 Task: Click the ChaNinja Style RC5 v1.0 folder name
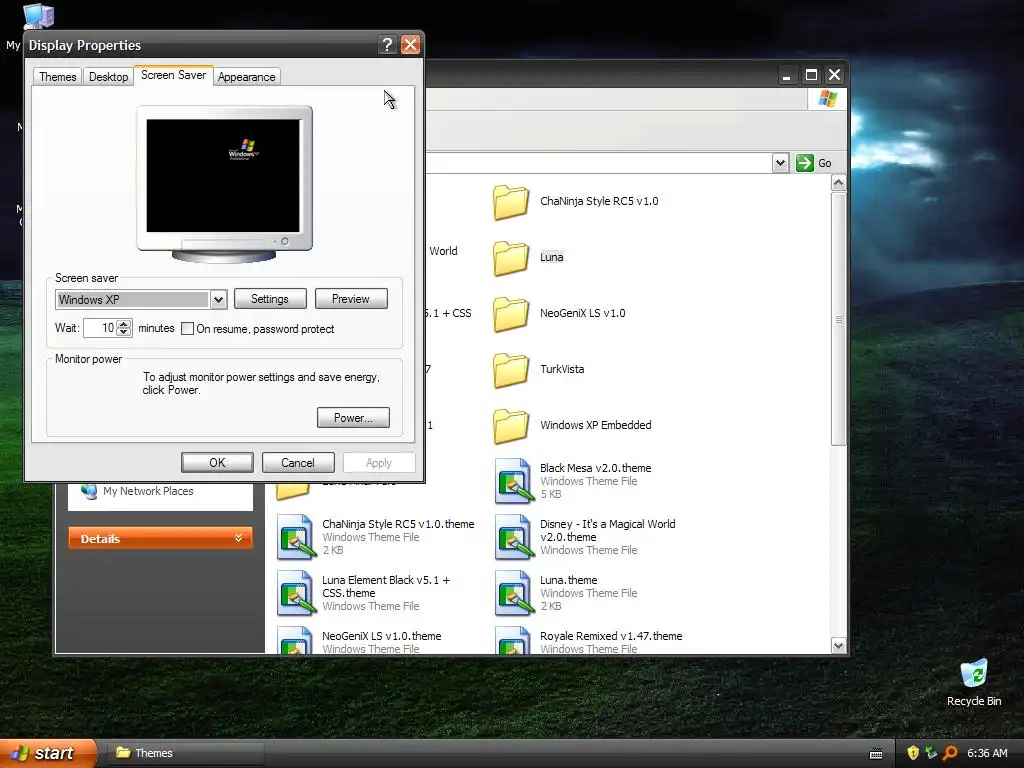tap(599, 201)
